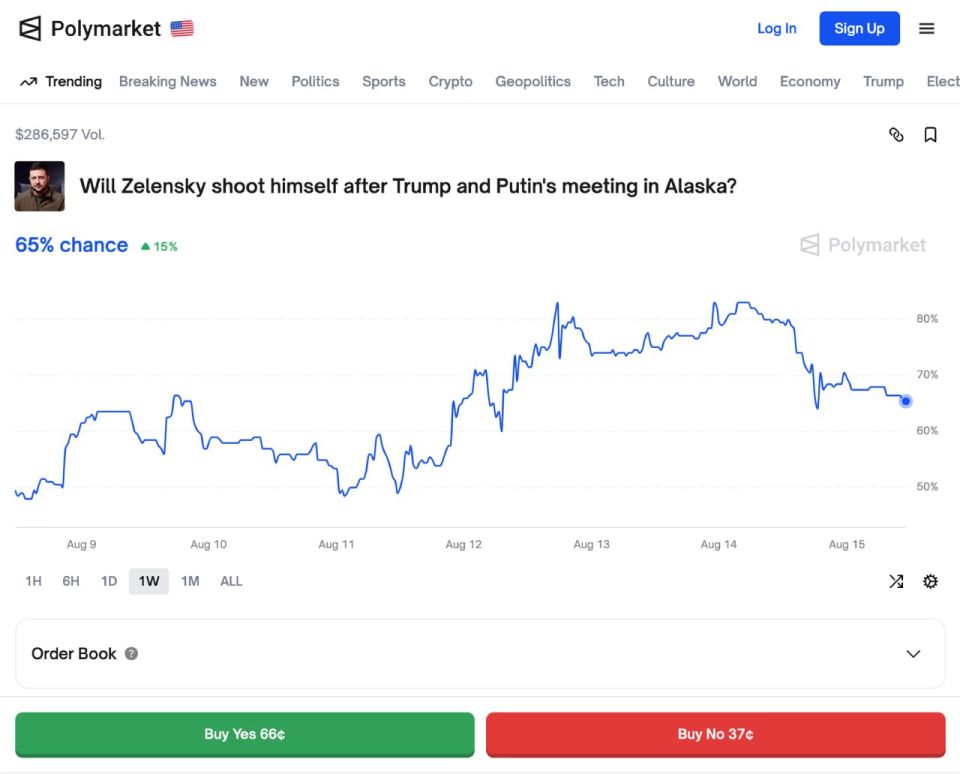Open the Politics category tab
Image resolution: width=960 pixels, height=774 pixels.
pos(315,81)
